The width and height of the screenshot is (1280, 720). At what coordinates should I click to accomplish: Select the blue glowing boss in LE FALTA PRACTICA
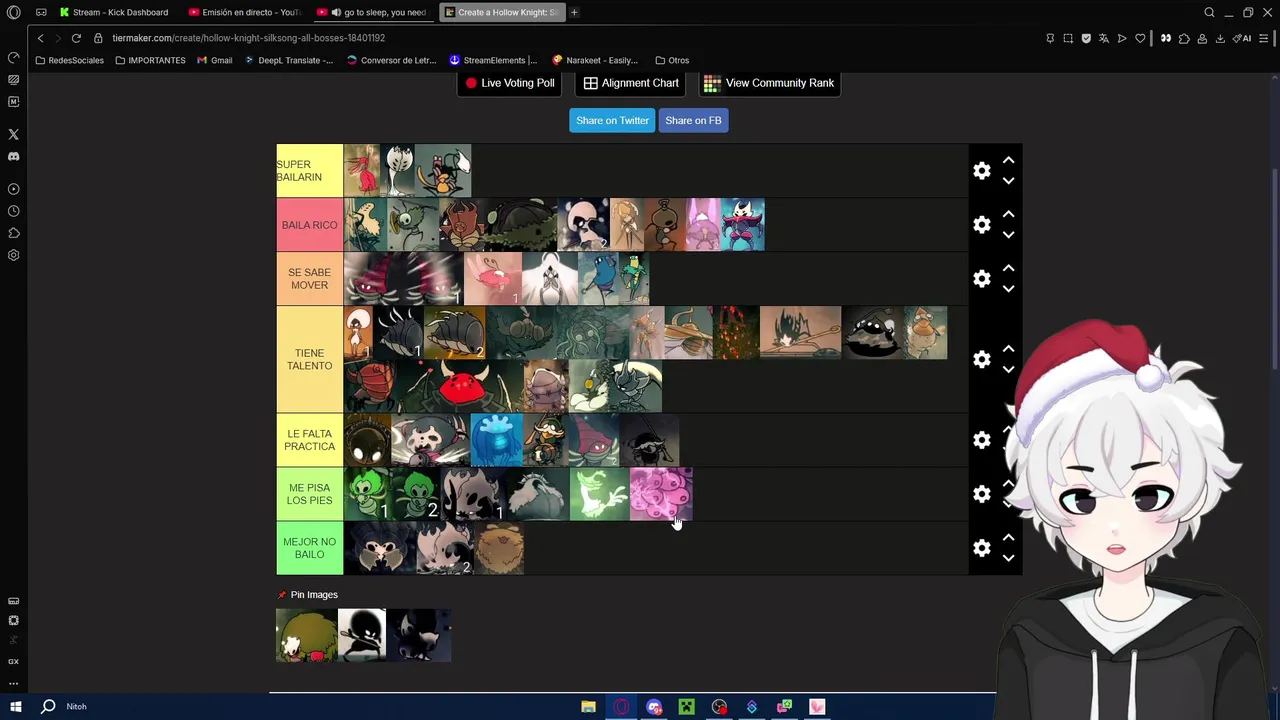pos(497,440)
